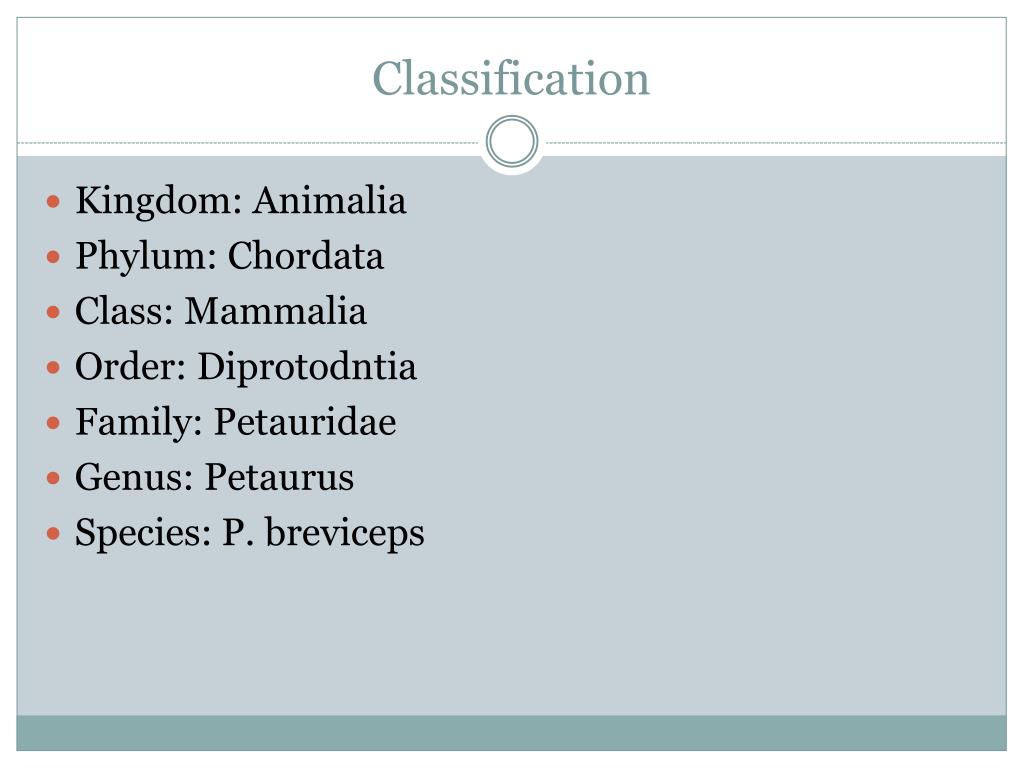Click the bullet dot beside Genus

[54, 478]
